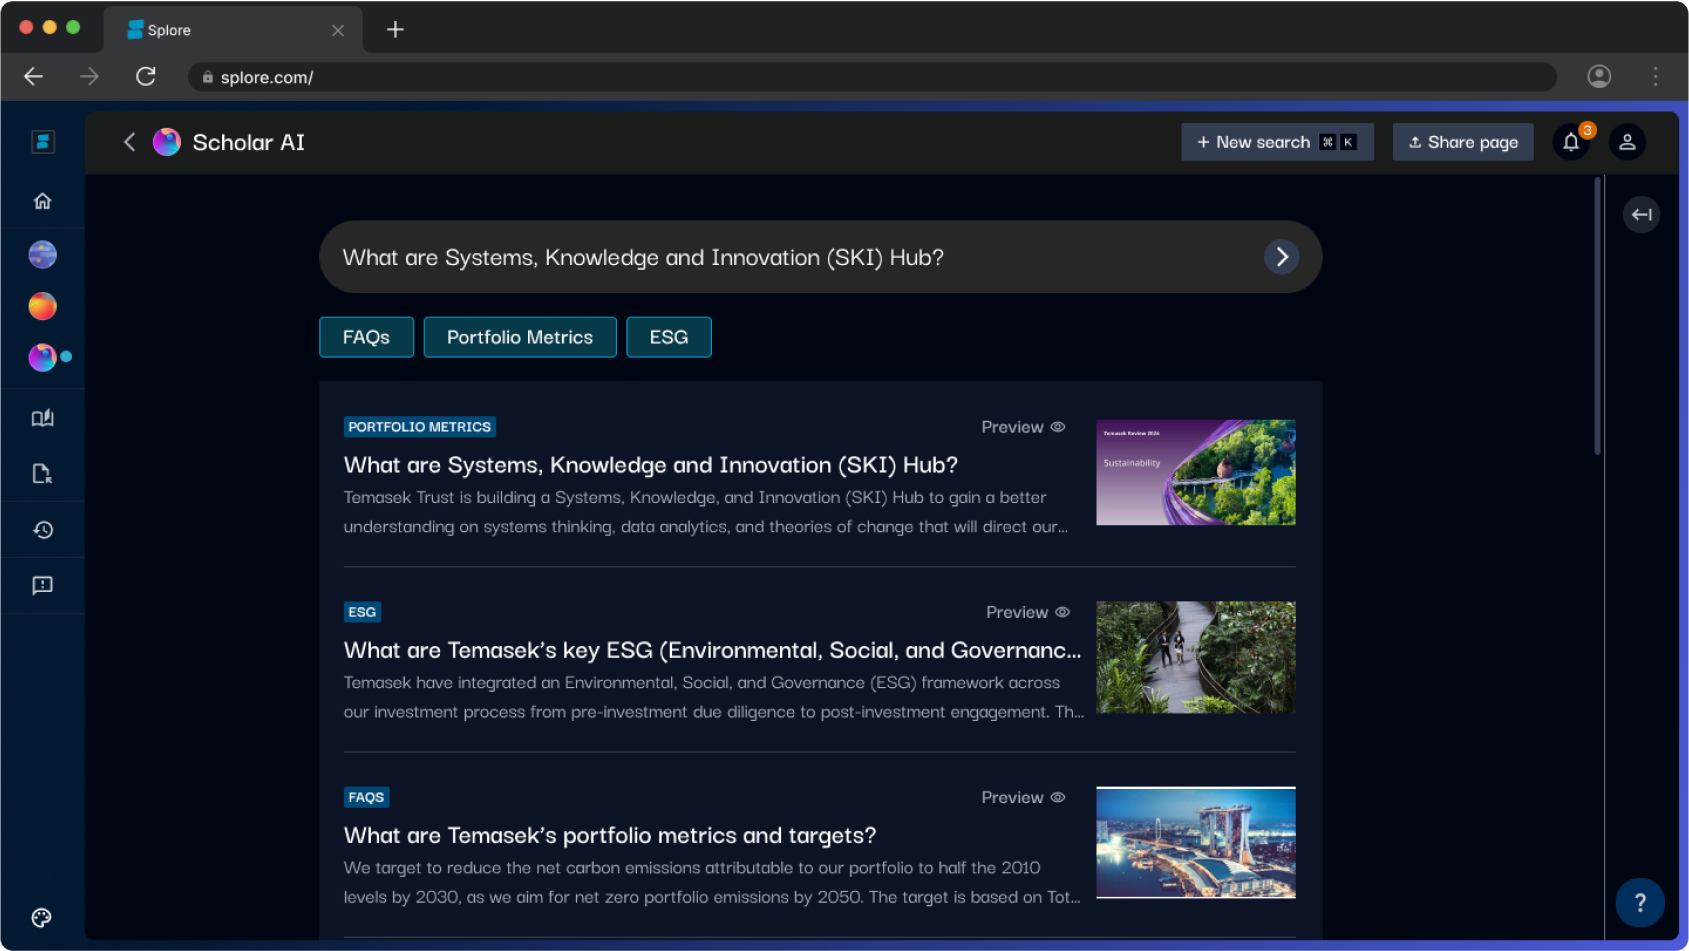Click the results vertical scrollbar

[x=1598, y=316]
